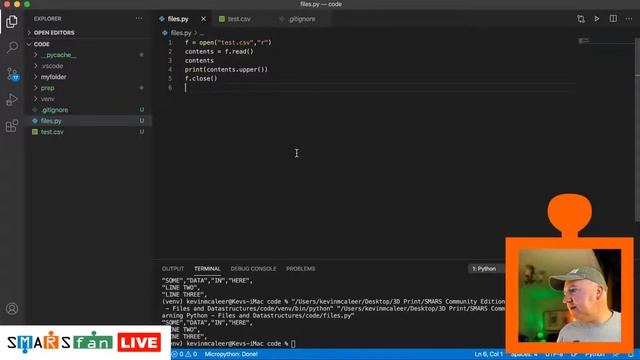
Task: Click the errors and warnings status indicator
Action: [x=185, y=354]
